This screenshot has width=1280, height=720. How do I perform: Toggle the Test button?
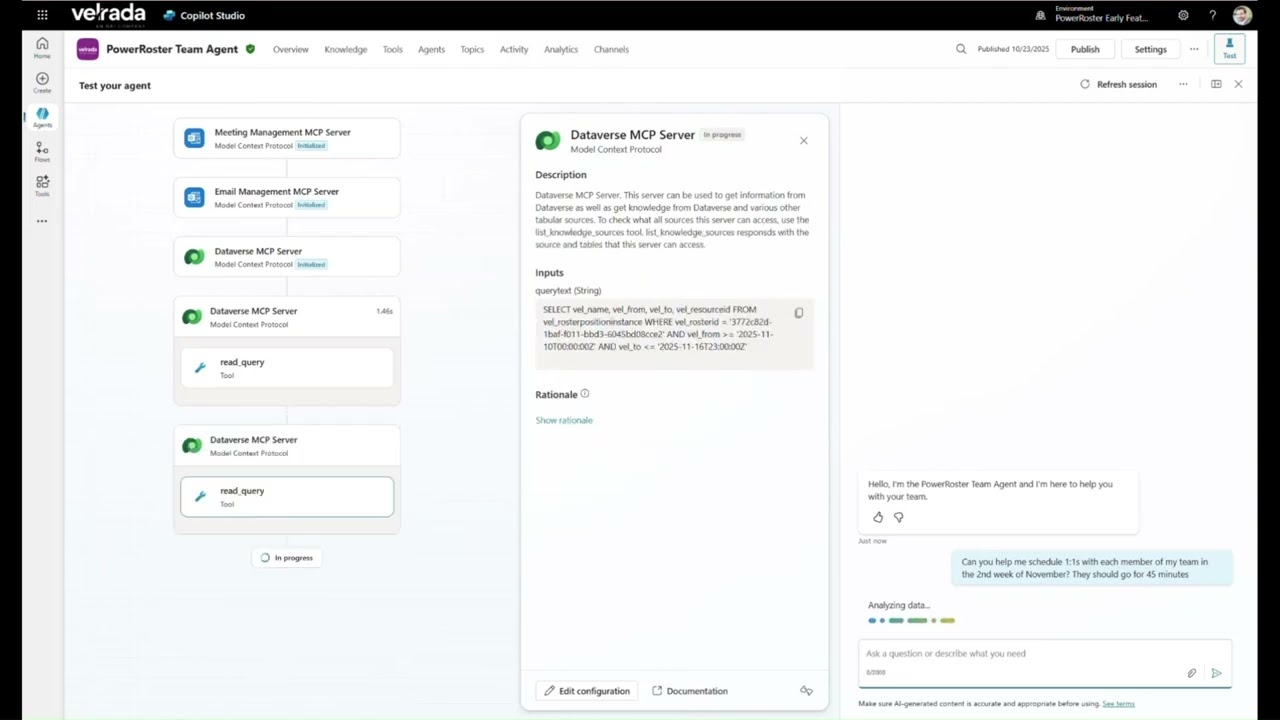[1230, 48]
